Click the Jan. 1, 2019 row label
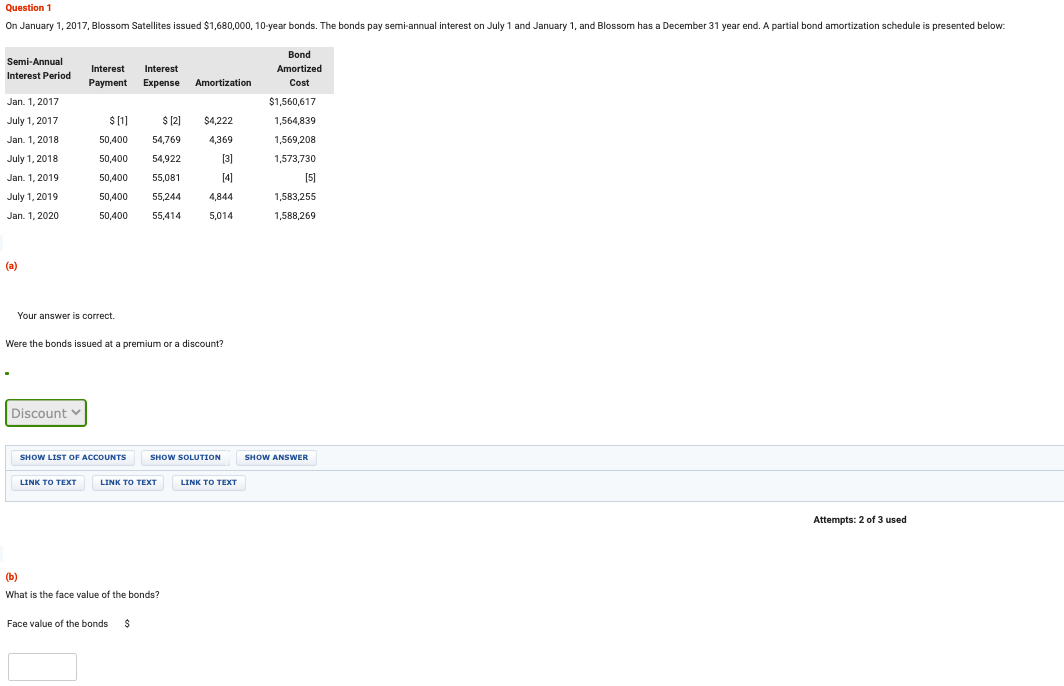The image size is (1064, 686). click(33, 178)
